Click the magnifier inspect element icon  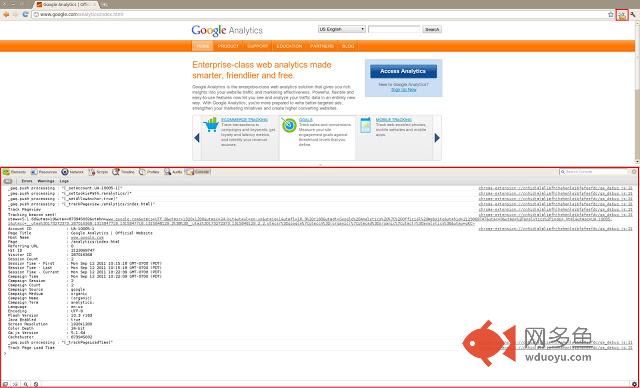[x=25, y=384]
